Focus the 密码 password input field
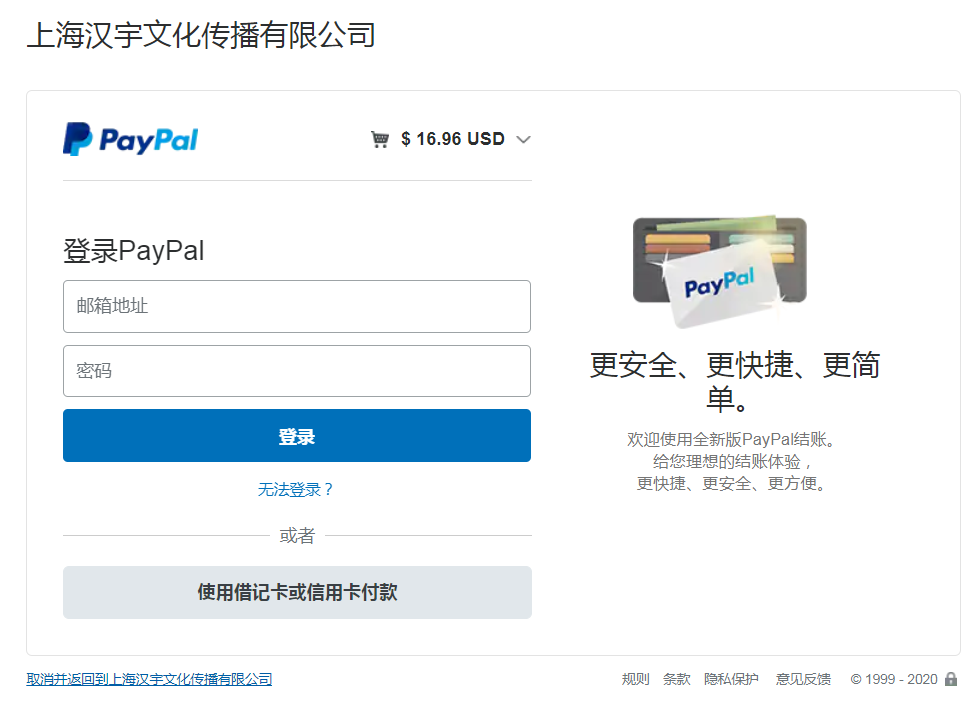Image resolution: width=978 pixels, height=714 pixels. [297, 371]
